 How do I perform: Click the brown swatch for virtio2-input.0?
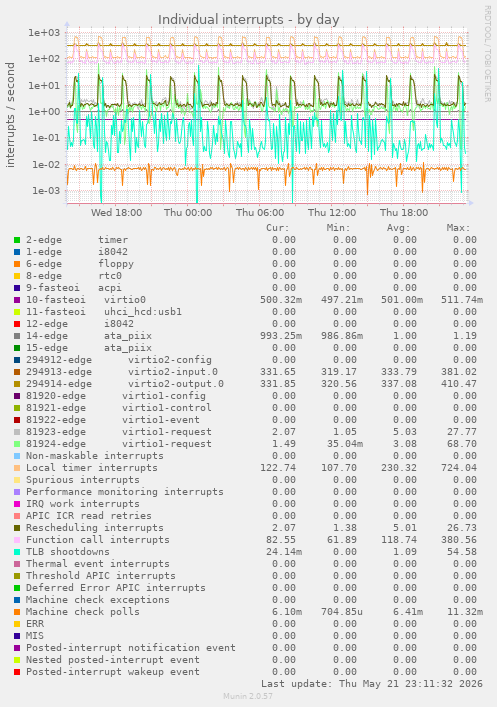[17, 372]
